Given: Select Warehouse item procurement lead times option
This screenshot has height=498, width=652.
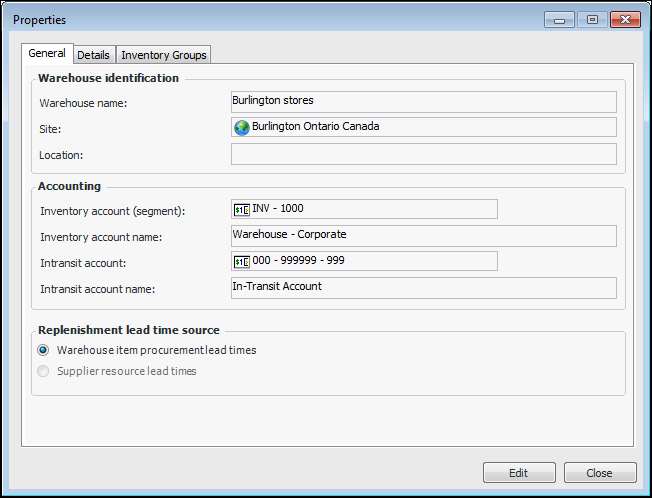Looking at the screenshot, I should click(x=43, y=350).
